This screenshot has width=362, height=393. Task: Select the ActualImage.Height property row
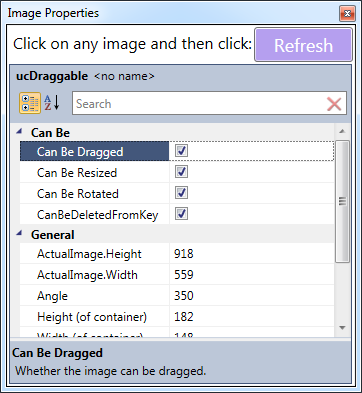(177, 254)
